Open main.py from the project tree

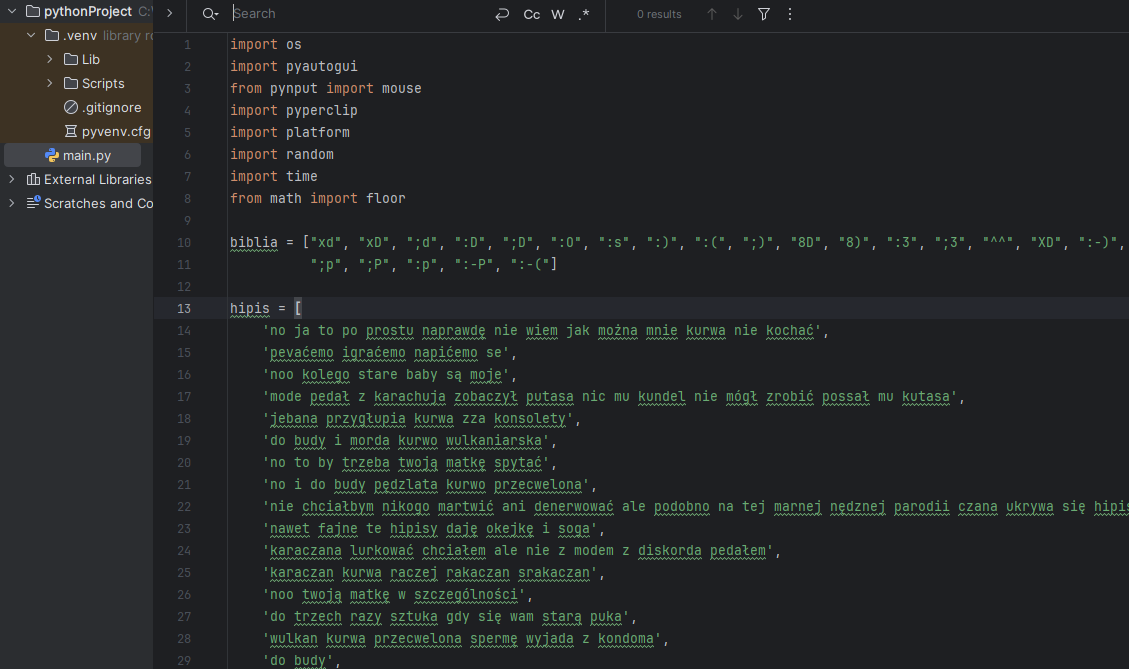[x=86, y=156]
